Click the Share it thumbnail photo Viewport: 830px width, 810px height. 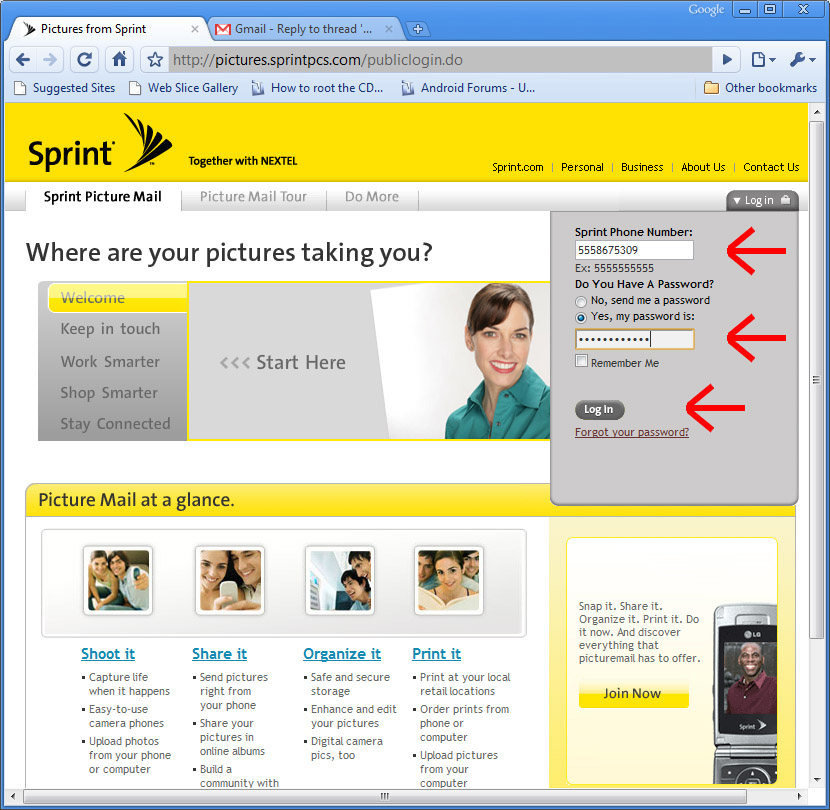(230, 580)
